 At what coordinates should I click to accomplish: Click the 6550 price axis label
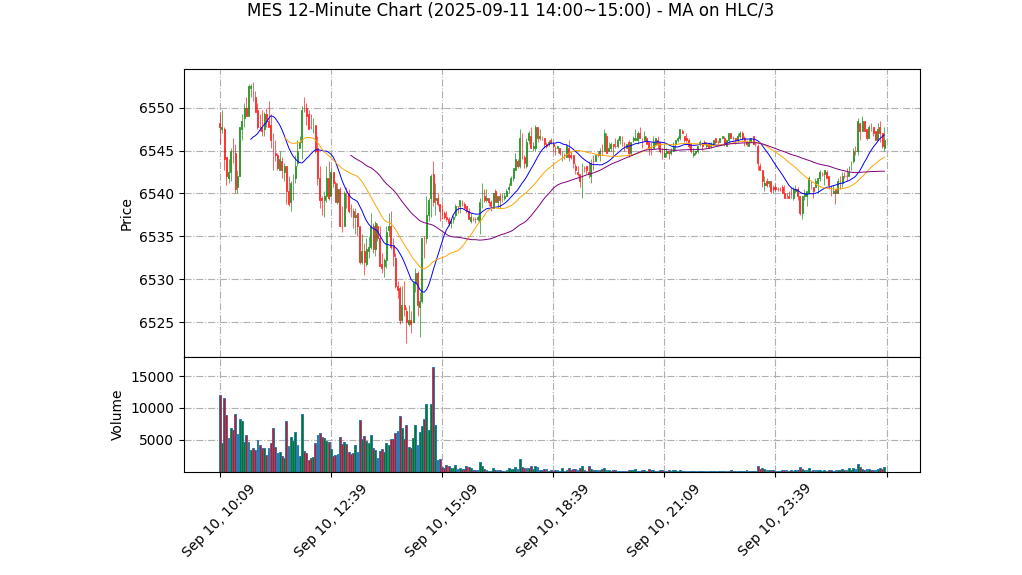coord(156,108)
